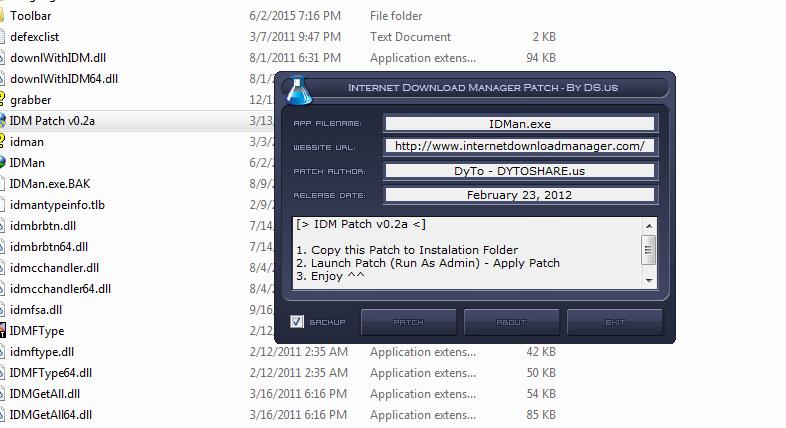The height and width of the screenshot is (428, 786).
Task: Select the downlWithIDM.dll file icon
Action: [2, 58]
